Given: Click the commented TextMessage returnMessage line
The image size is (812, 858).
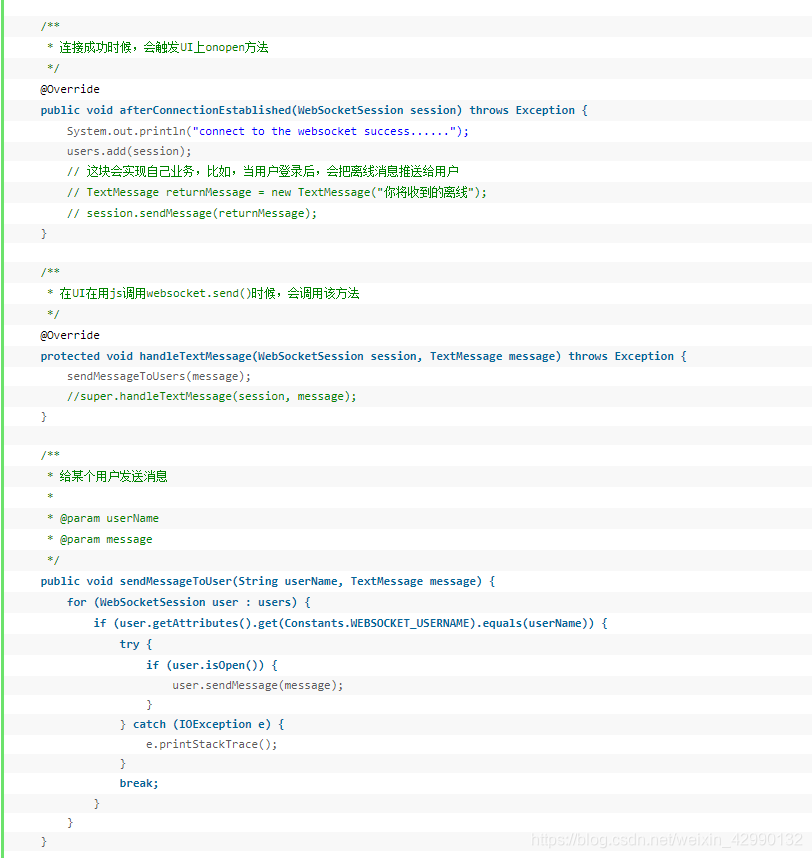Looking at the screenshot, I should [x=277, y=193].
